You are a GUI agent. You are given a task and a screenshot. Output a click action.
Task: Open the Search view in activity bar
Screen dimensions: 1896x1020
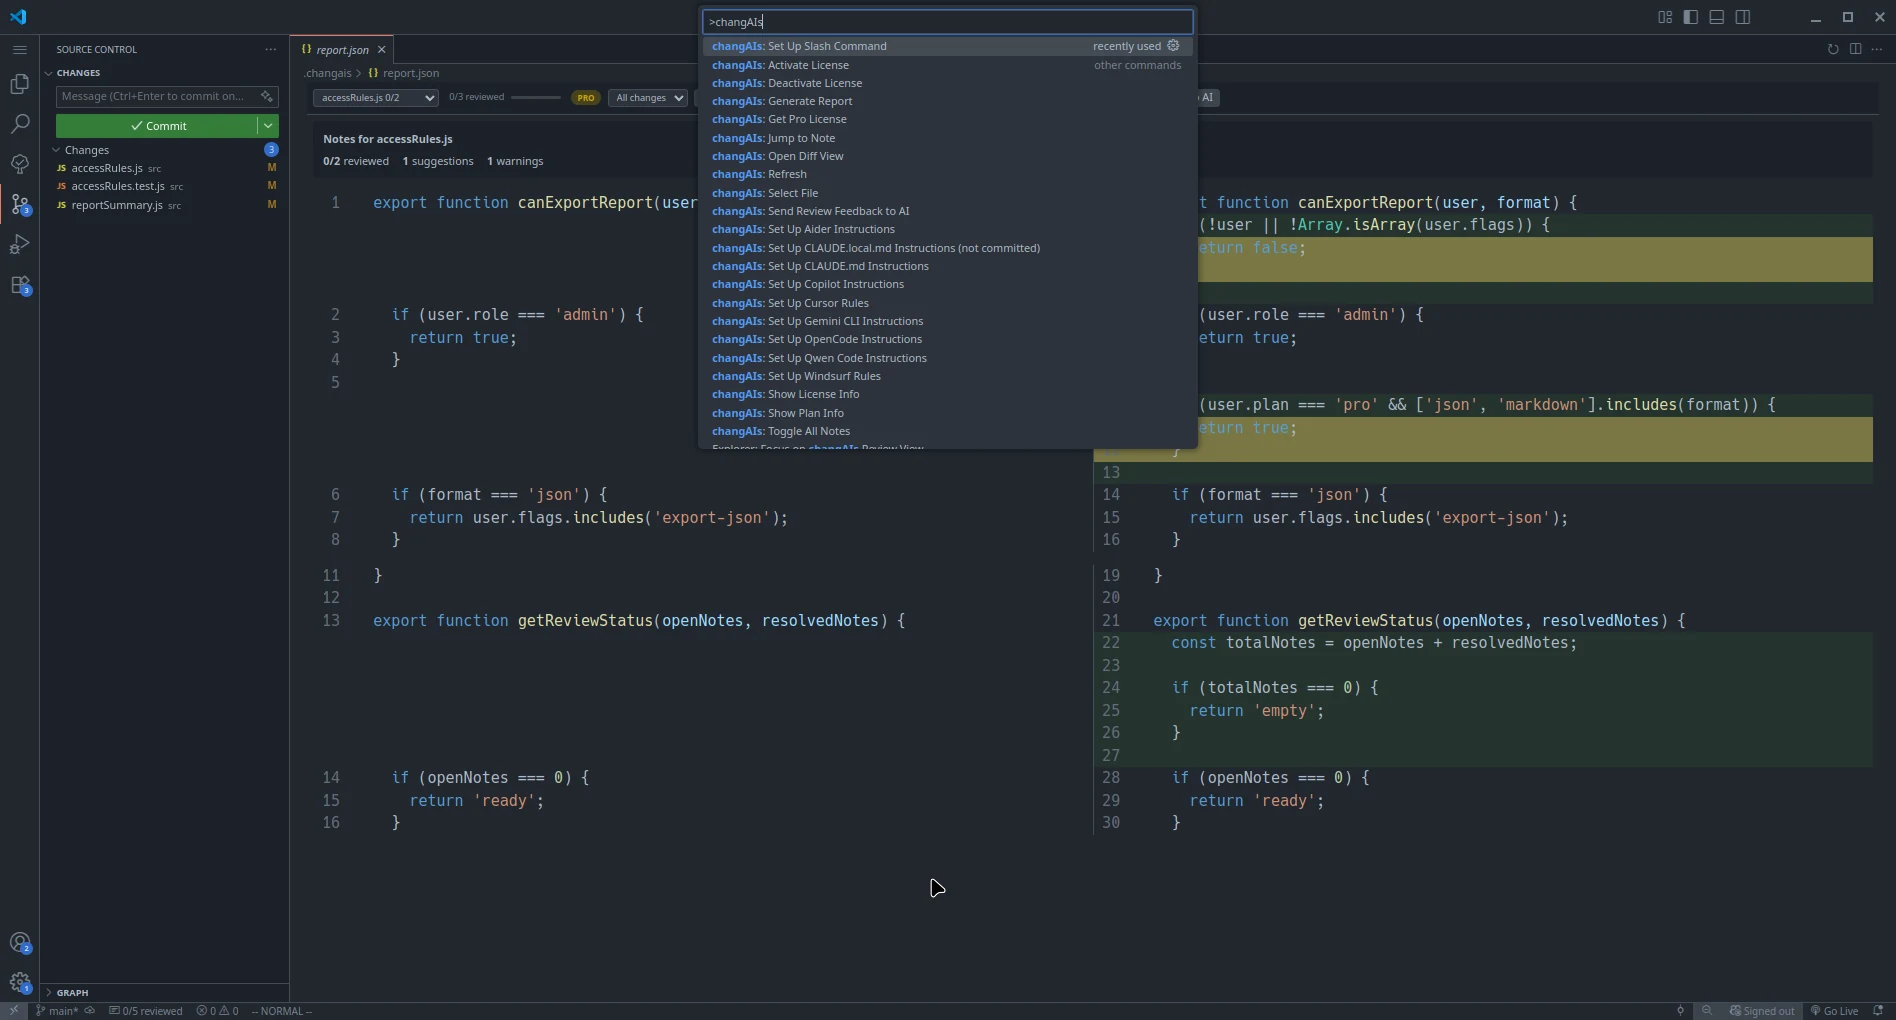click(x=19, y=124)
